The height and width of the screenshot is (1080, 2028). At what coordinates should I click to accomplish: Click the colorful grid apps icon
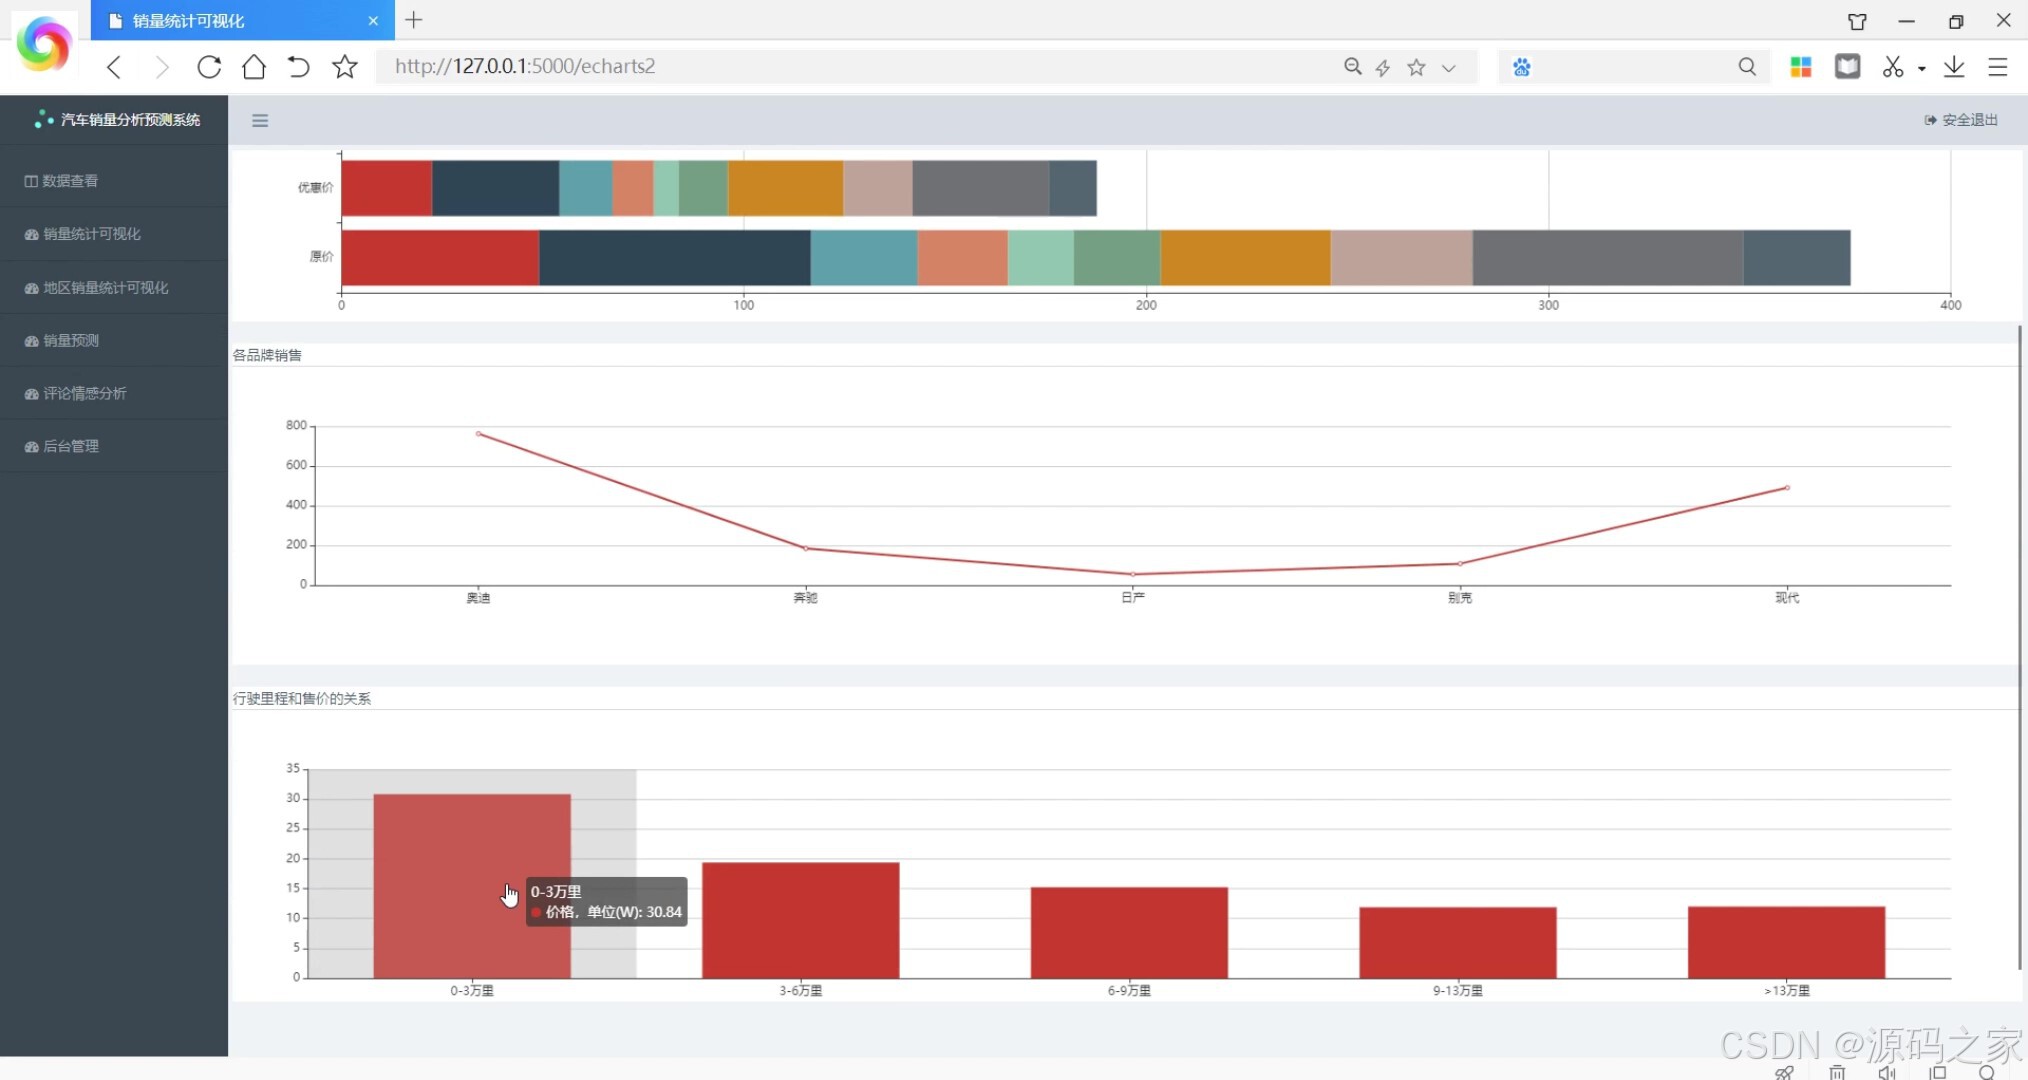(1801, 67)
